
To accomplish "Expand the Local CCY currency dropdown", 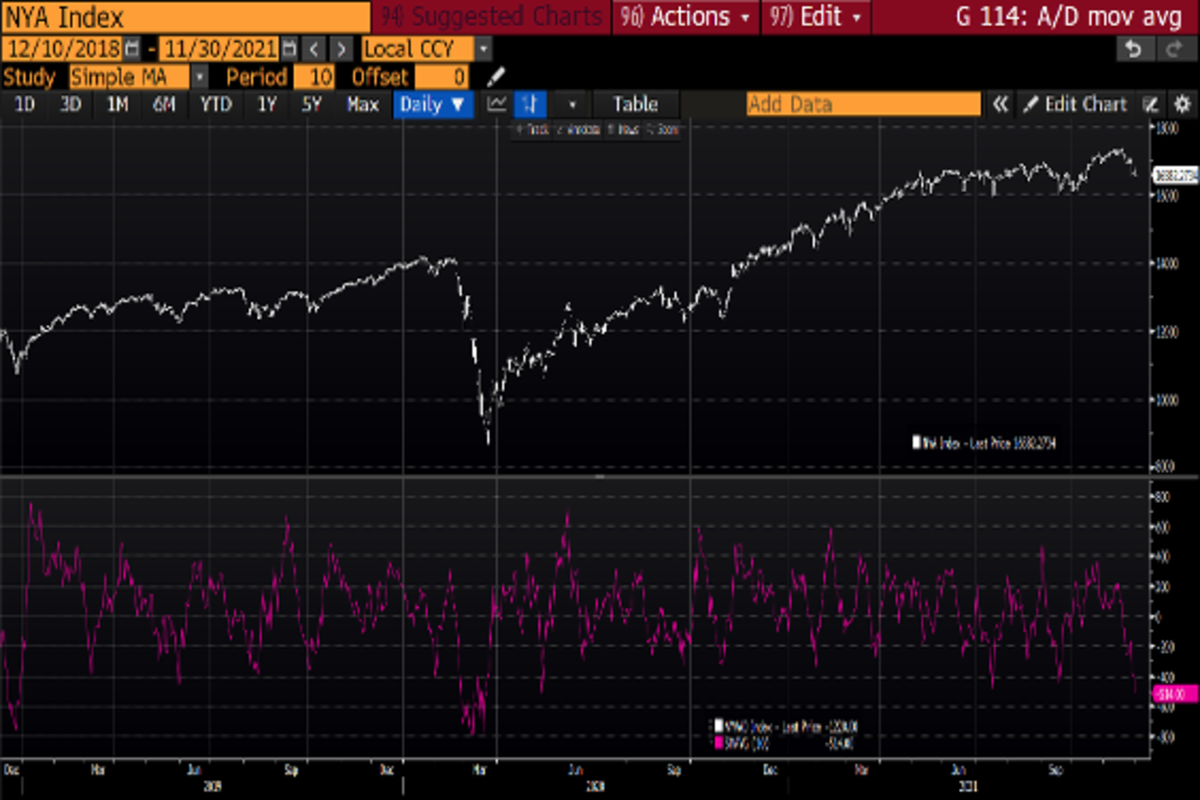I will (x=484, y=49).
